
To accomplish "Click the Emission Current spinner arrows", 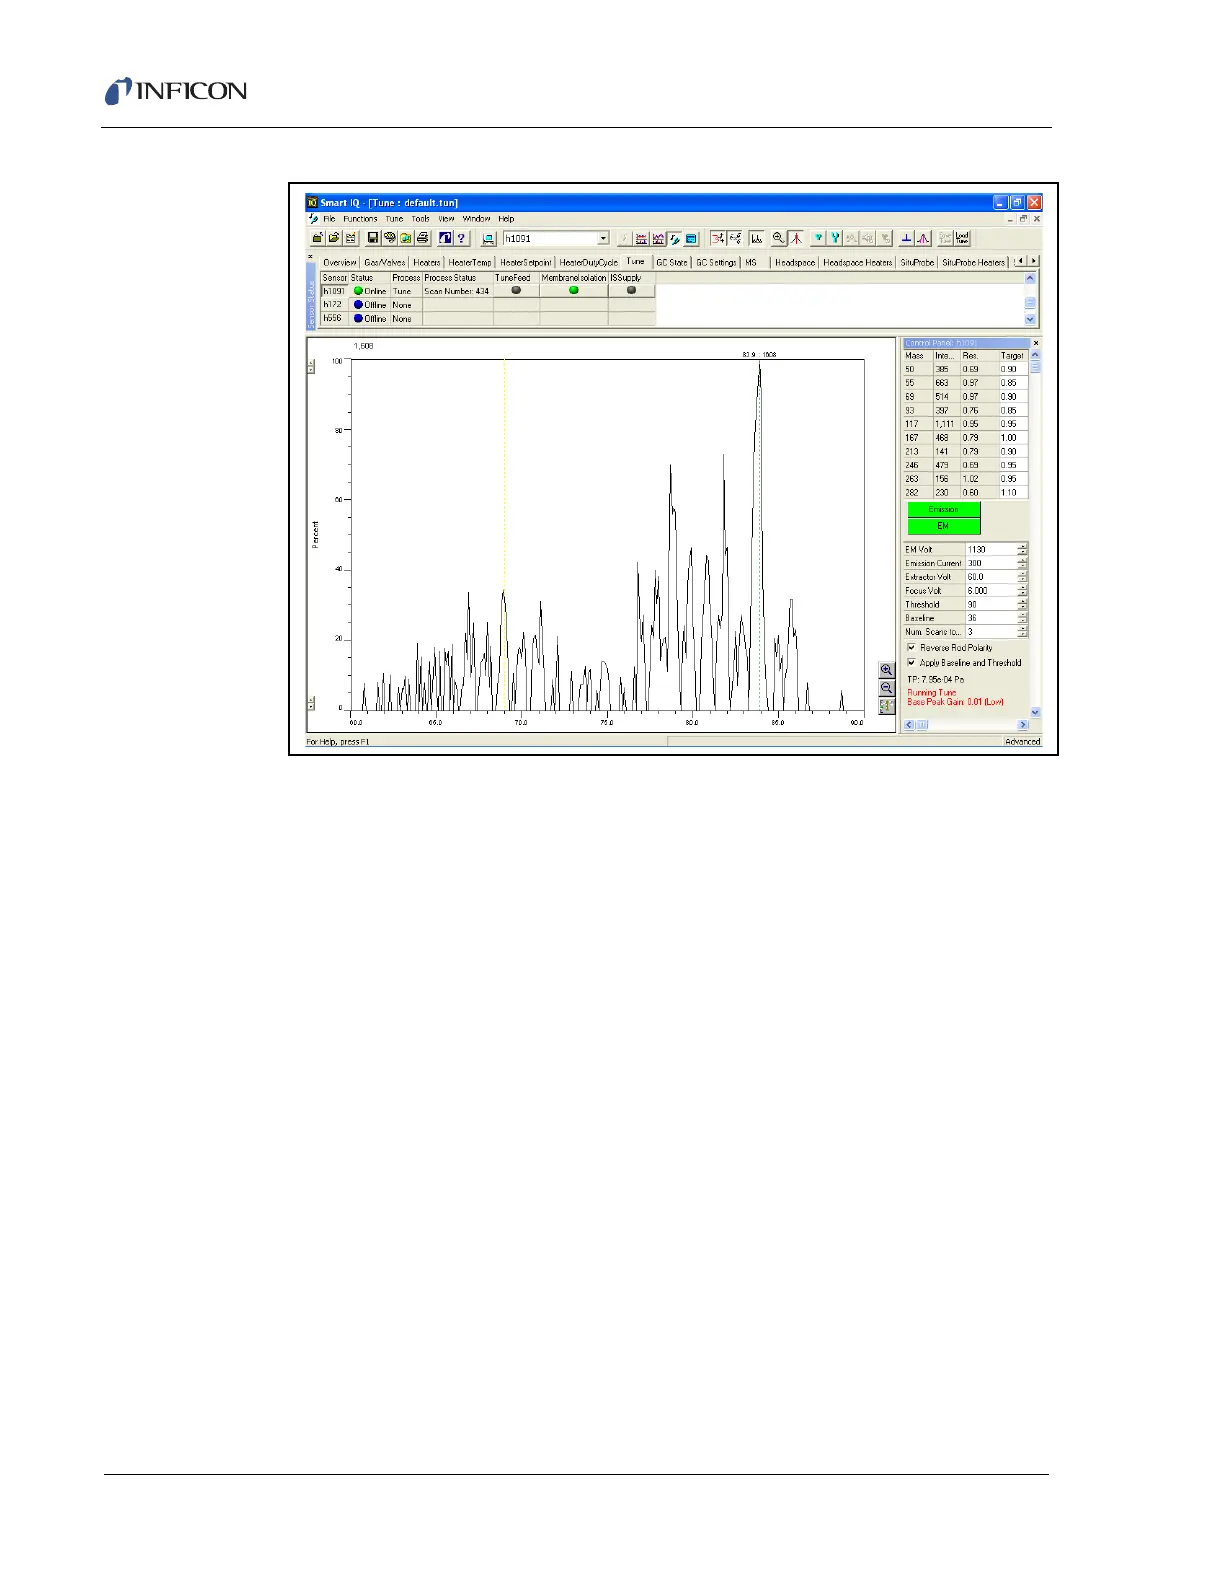I will click(x=1022, y=563).
